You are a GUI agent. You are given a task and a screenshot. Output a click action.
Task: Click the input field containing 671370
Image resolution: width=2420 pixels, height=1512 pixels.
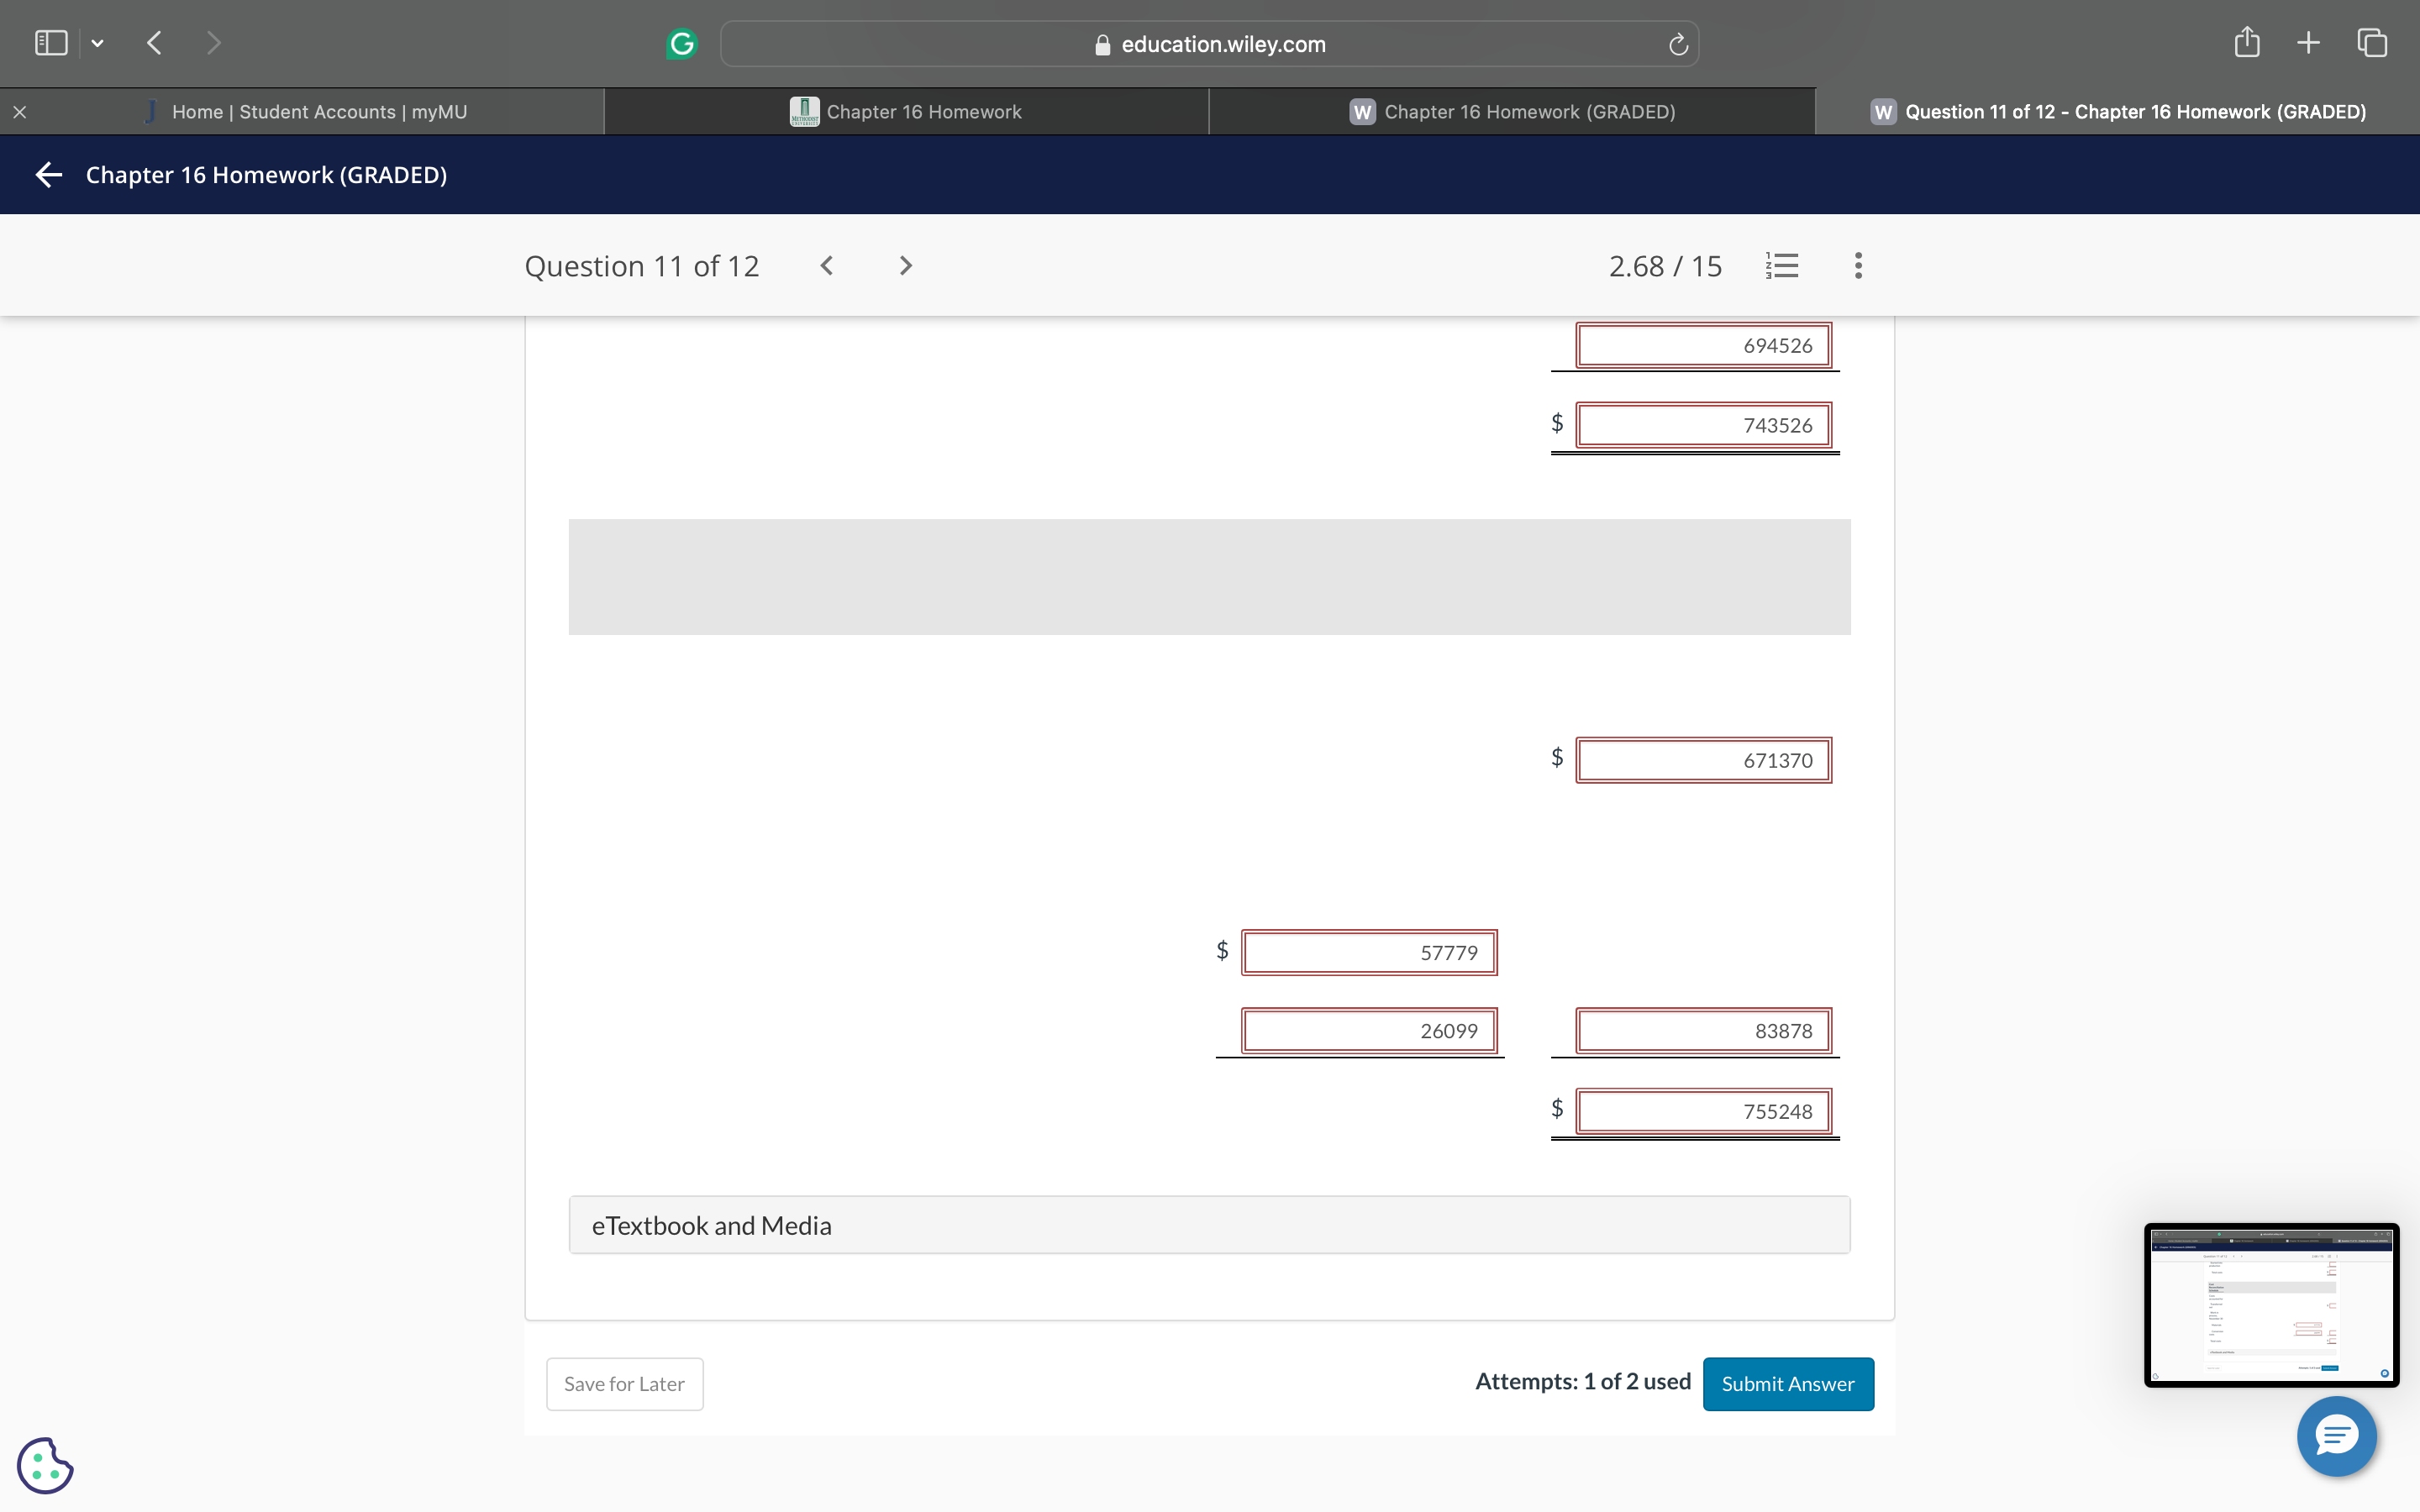1703,760
